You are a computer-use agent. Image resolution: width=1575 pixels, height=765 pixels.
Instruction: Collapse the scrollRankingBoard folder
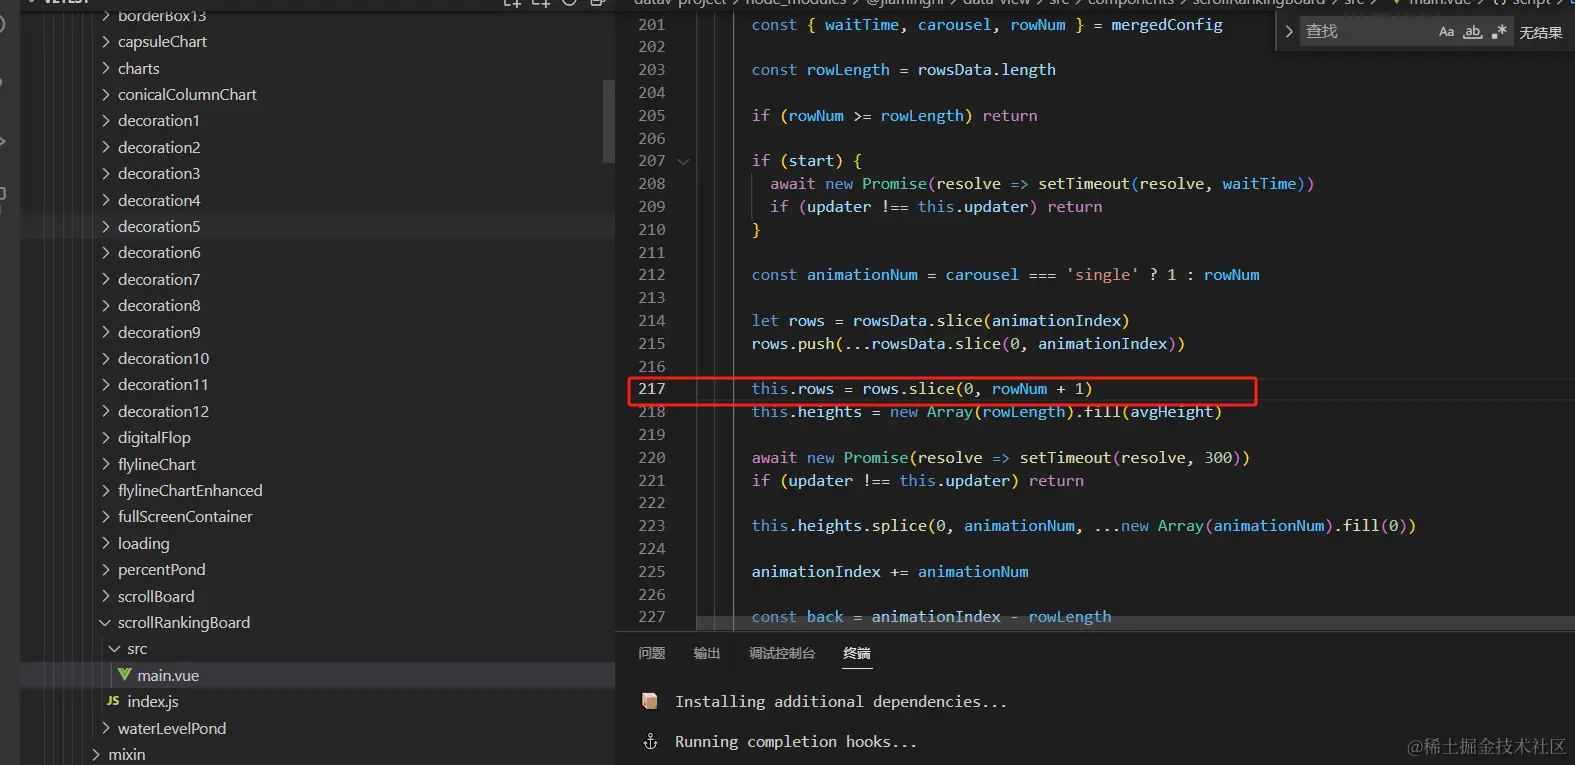click(x=106, y=622)
